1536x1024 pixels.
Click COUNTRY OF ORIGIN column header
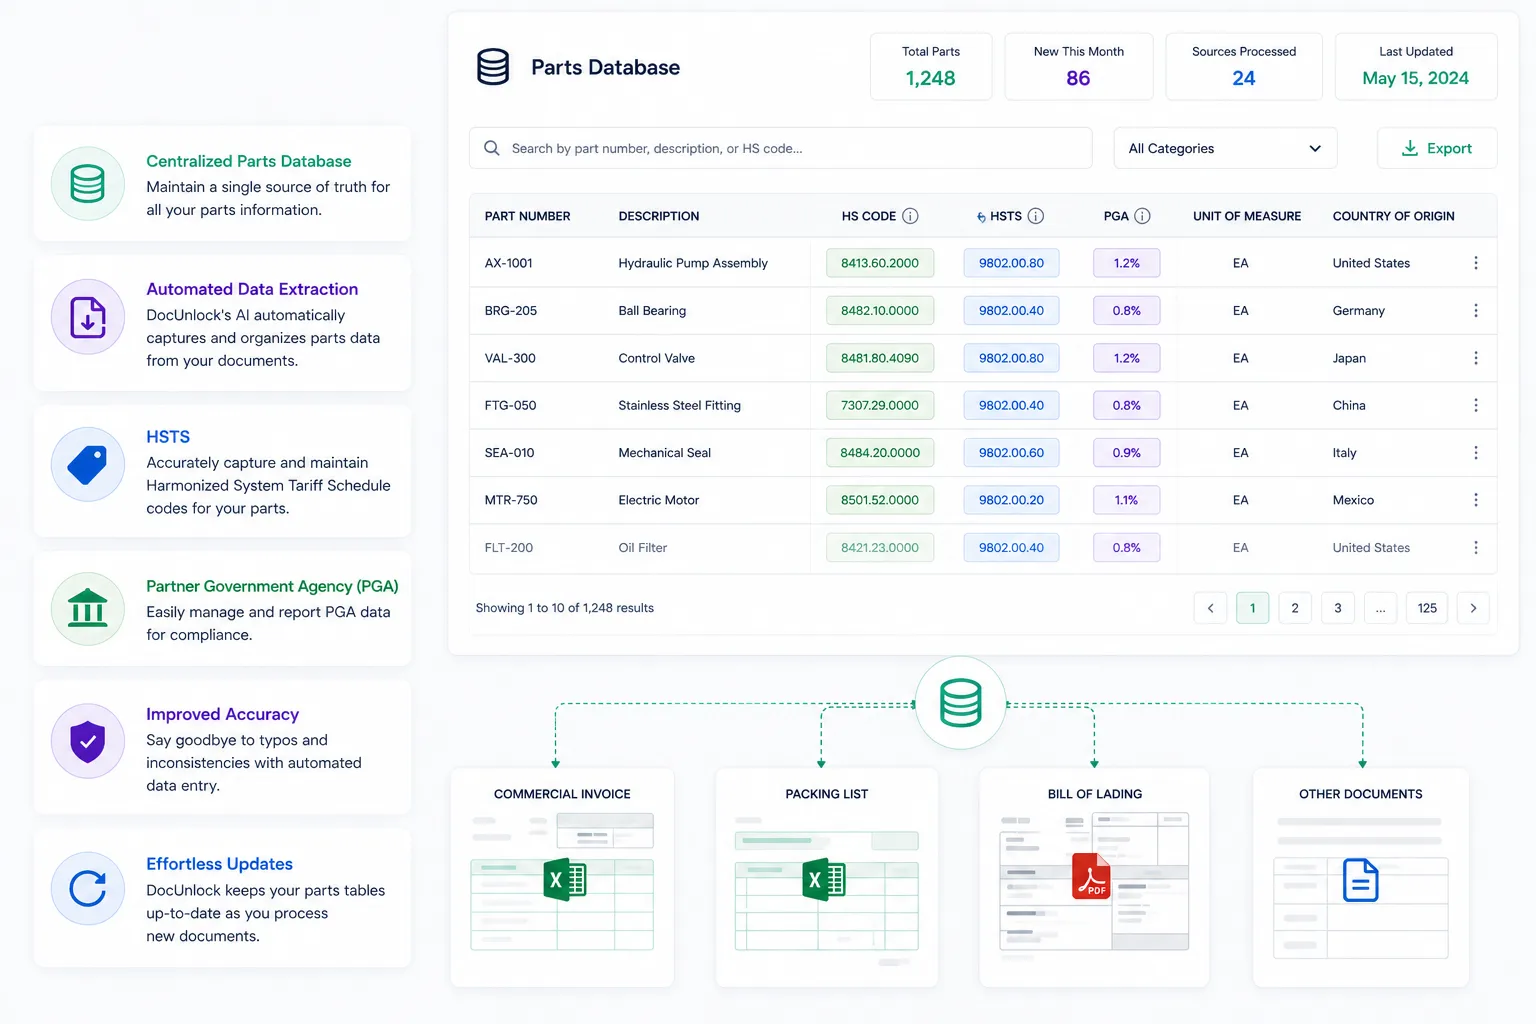coord(1393,216)
